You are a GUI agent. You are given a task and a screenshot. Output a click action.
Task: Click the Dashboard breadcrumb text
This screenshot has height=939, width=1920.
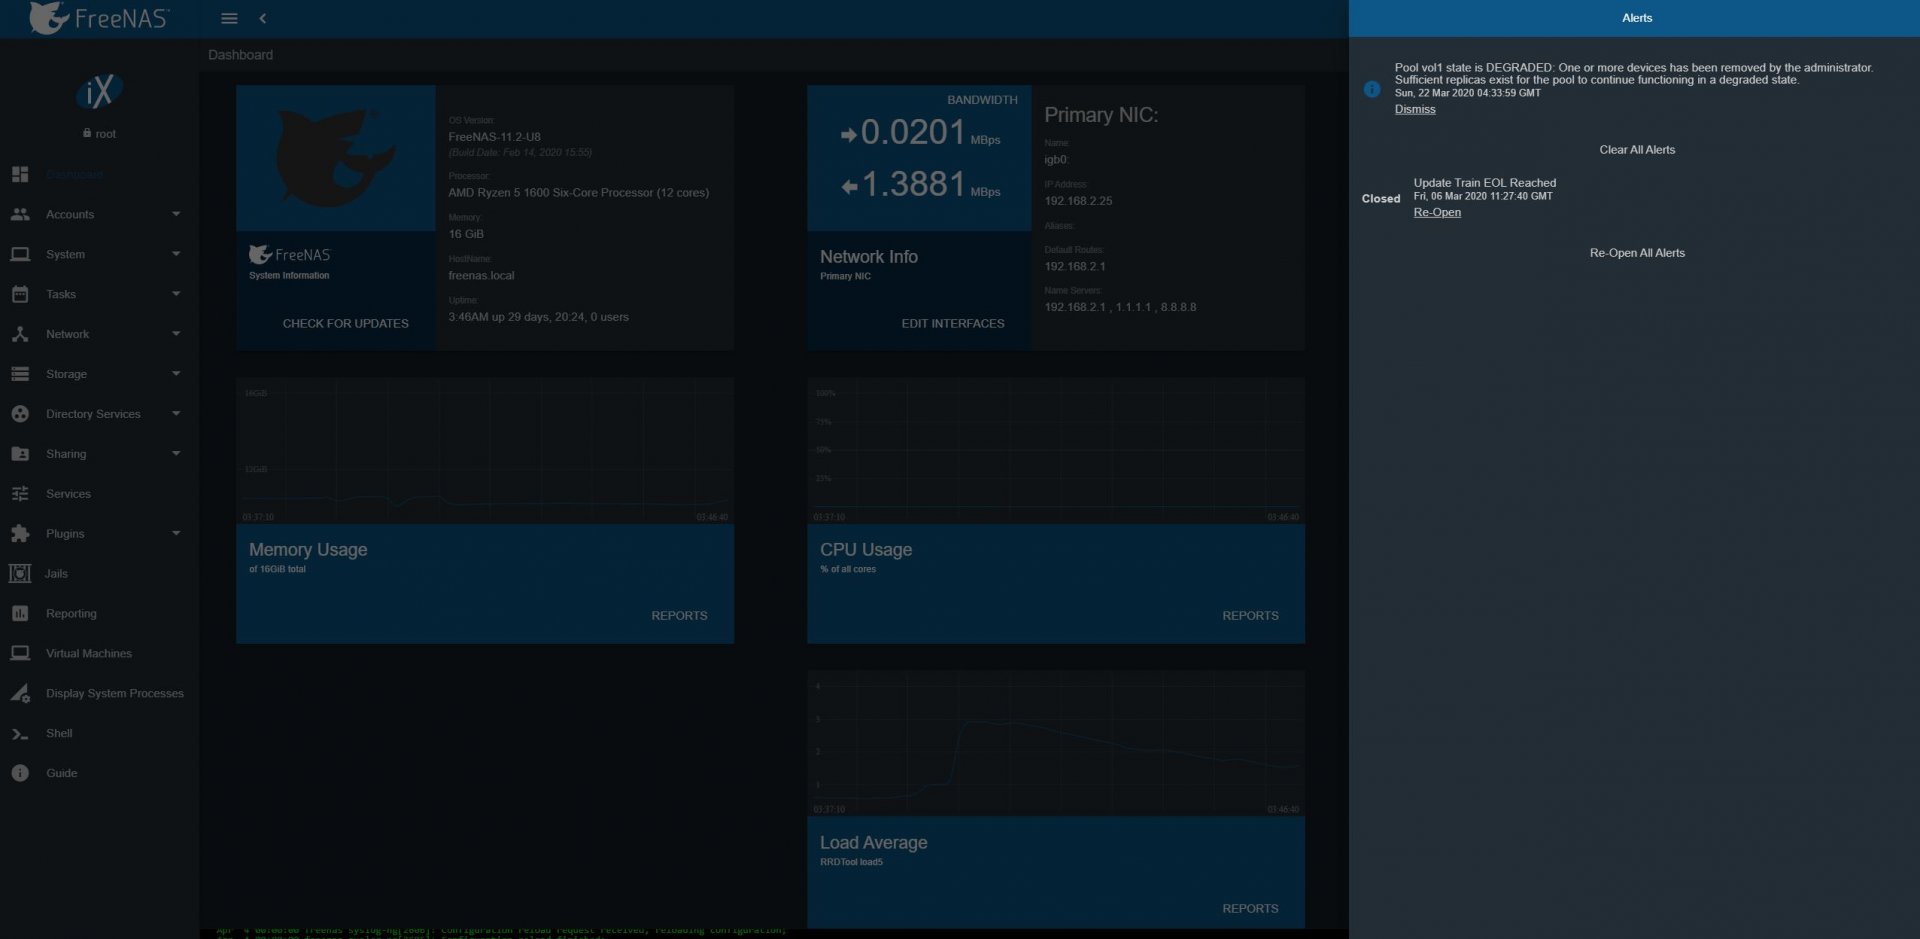(240, 55)
